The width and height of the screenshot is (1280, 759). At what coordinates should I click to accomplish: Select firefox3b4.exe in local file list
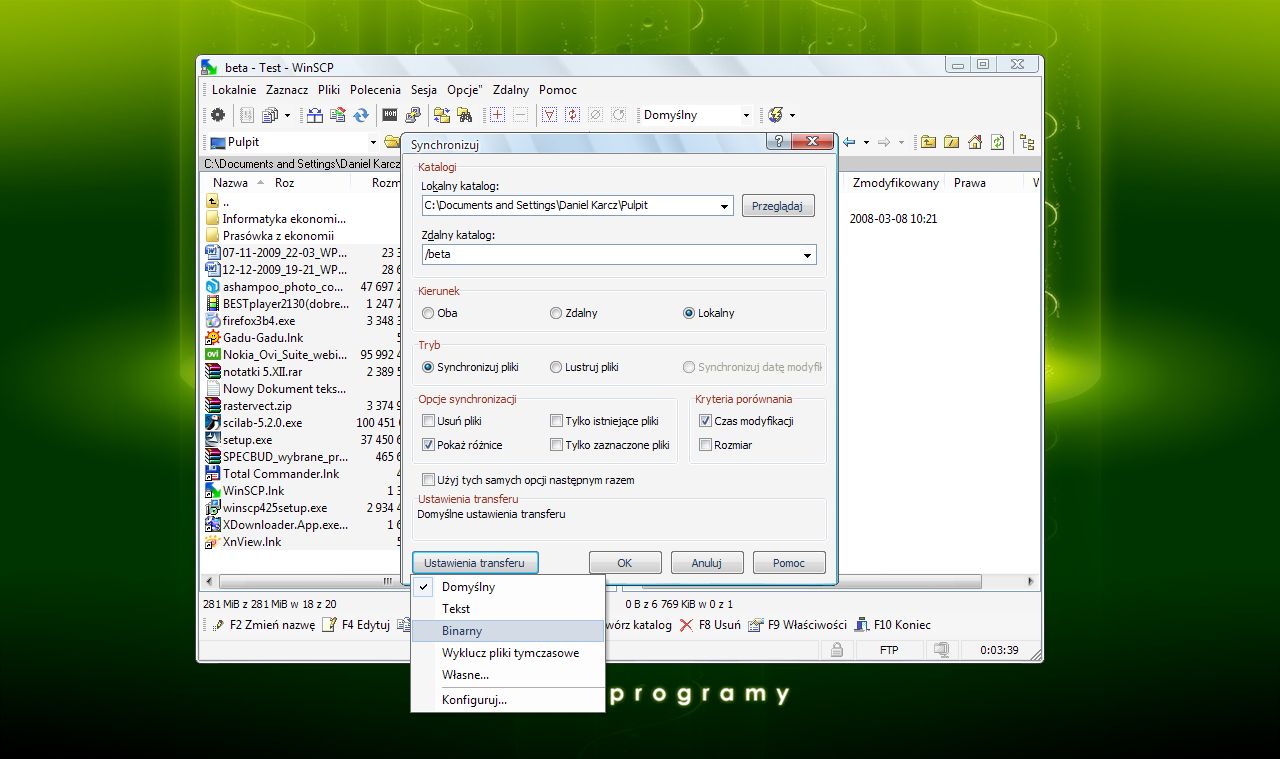click(259, 321)
